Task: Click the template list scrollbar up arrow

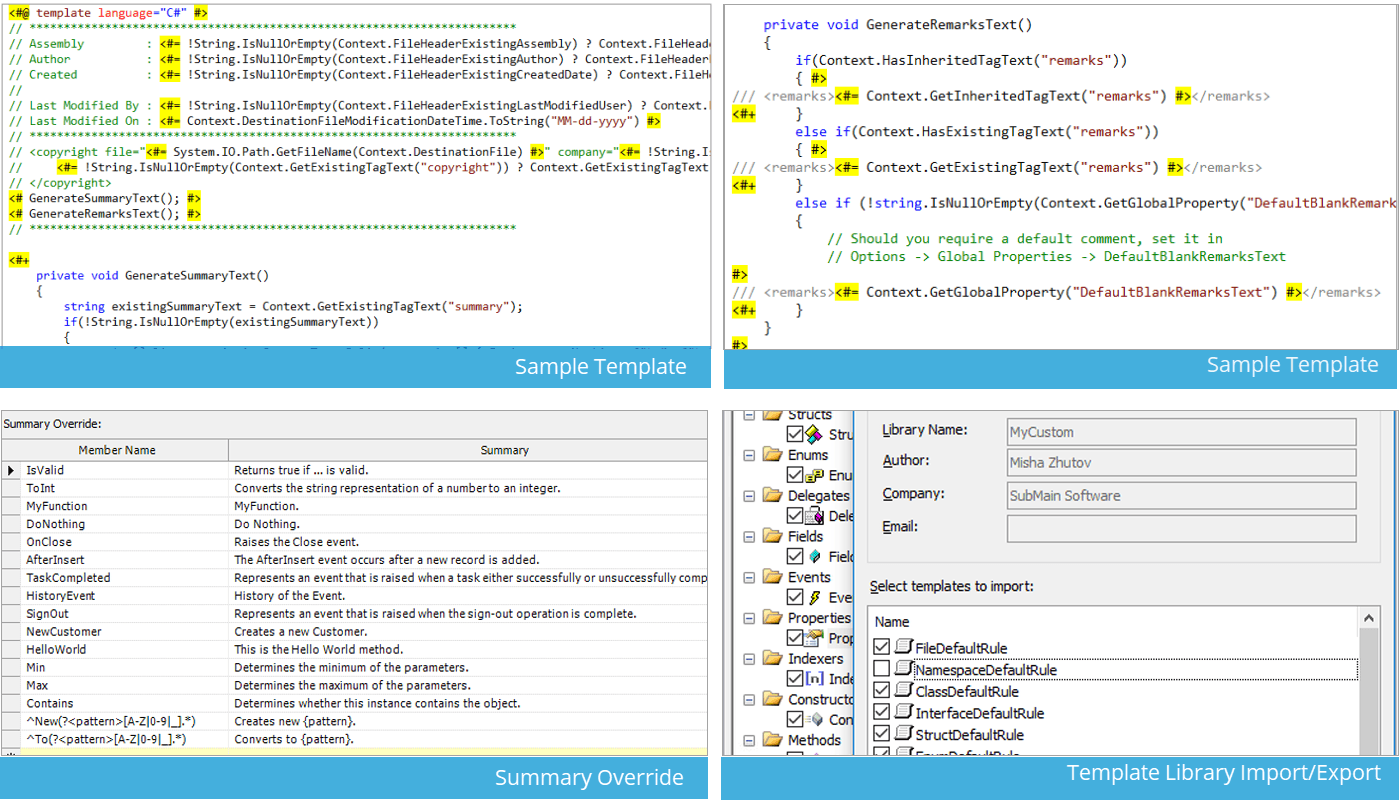Action: point(1371,620)
